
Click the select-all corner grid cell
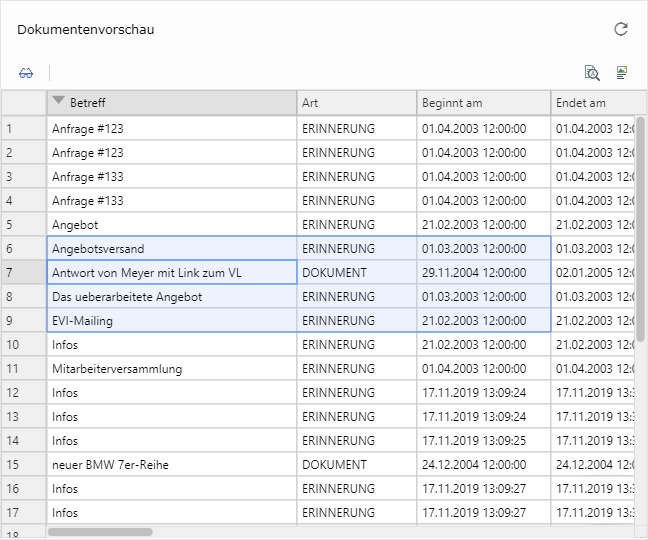point(23,103)
